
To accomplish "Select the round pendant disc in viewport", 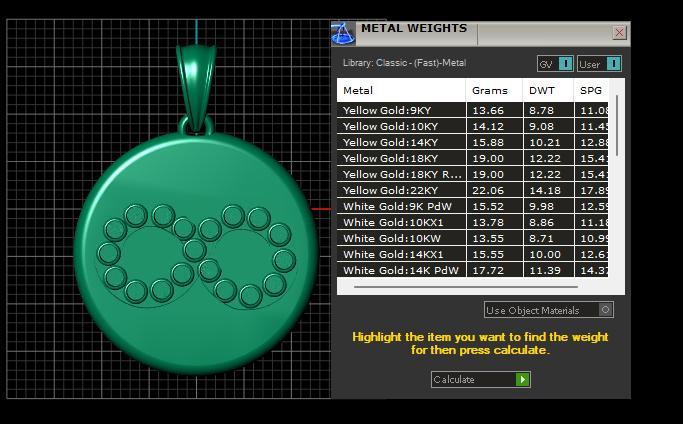I will coord(196,253).
